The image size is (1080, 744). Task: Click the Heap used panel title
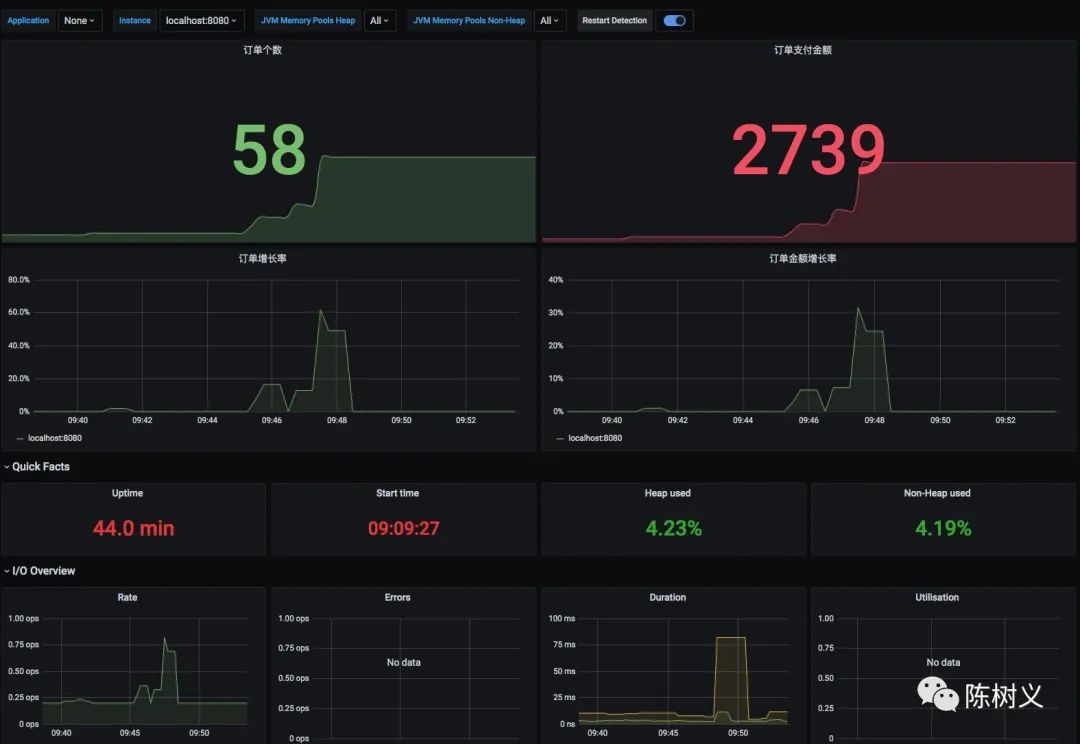pos(667,493)
